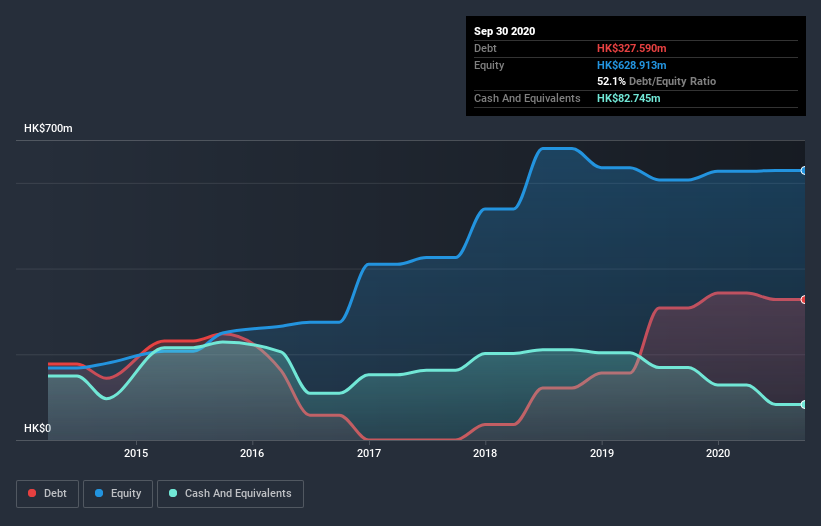Click the HK$82.745m cash value
The image size is (821, 526).
(628, 98)
